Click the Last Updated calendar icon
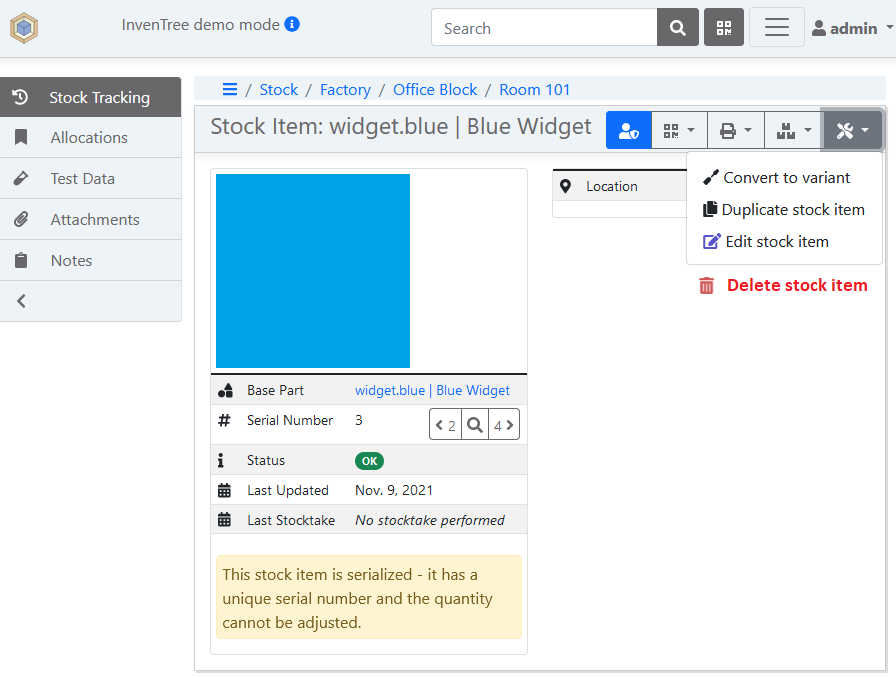 [x=224, y=490]
